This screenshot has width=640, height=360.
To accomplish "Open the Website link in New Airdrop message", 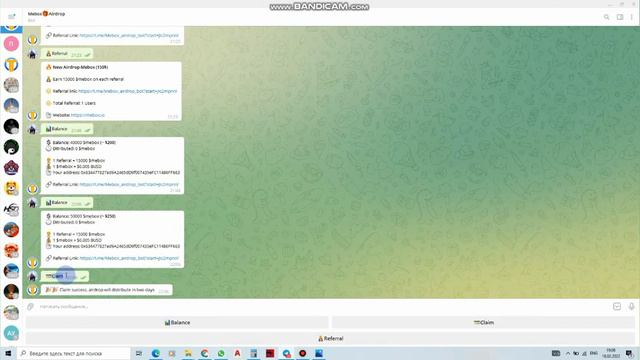I will coord(88,115).
